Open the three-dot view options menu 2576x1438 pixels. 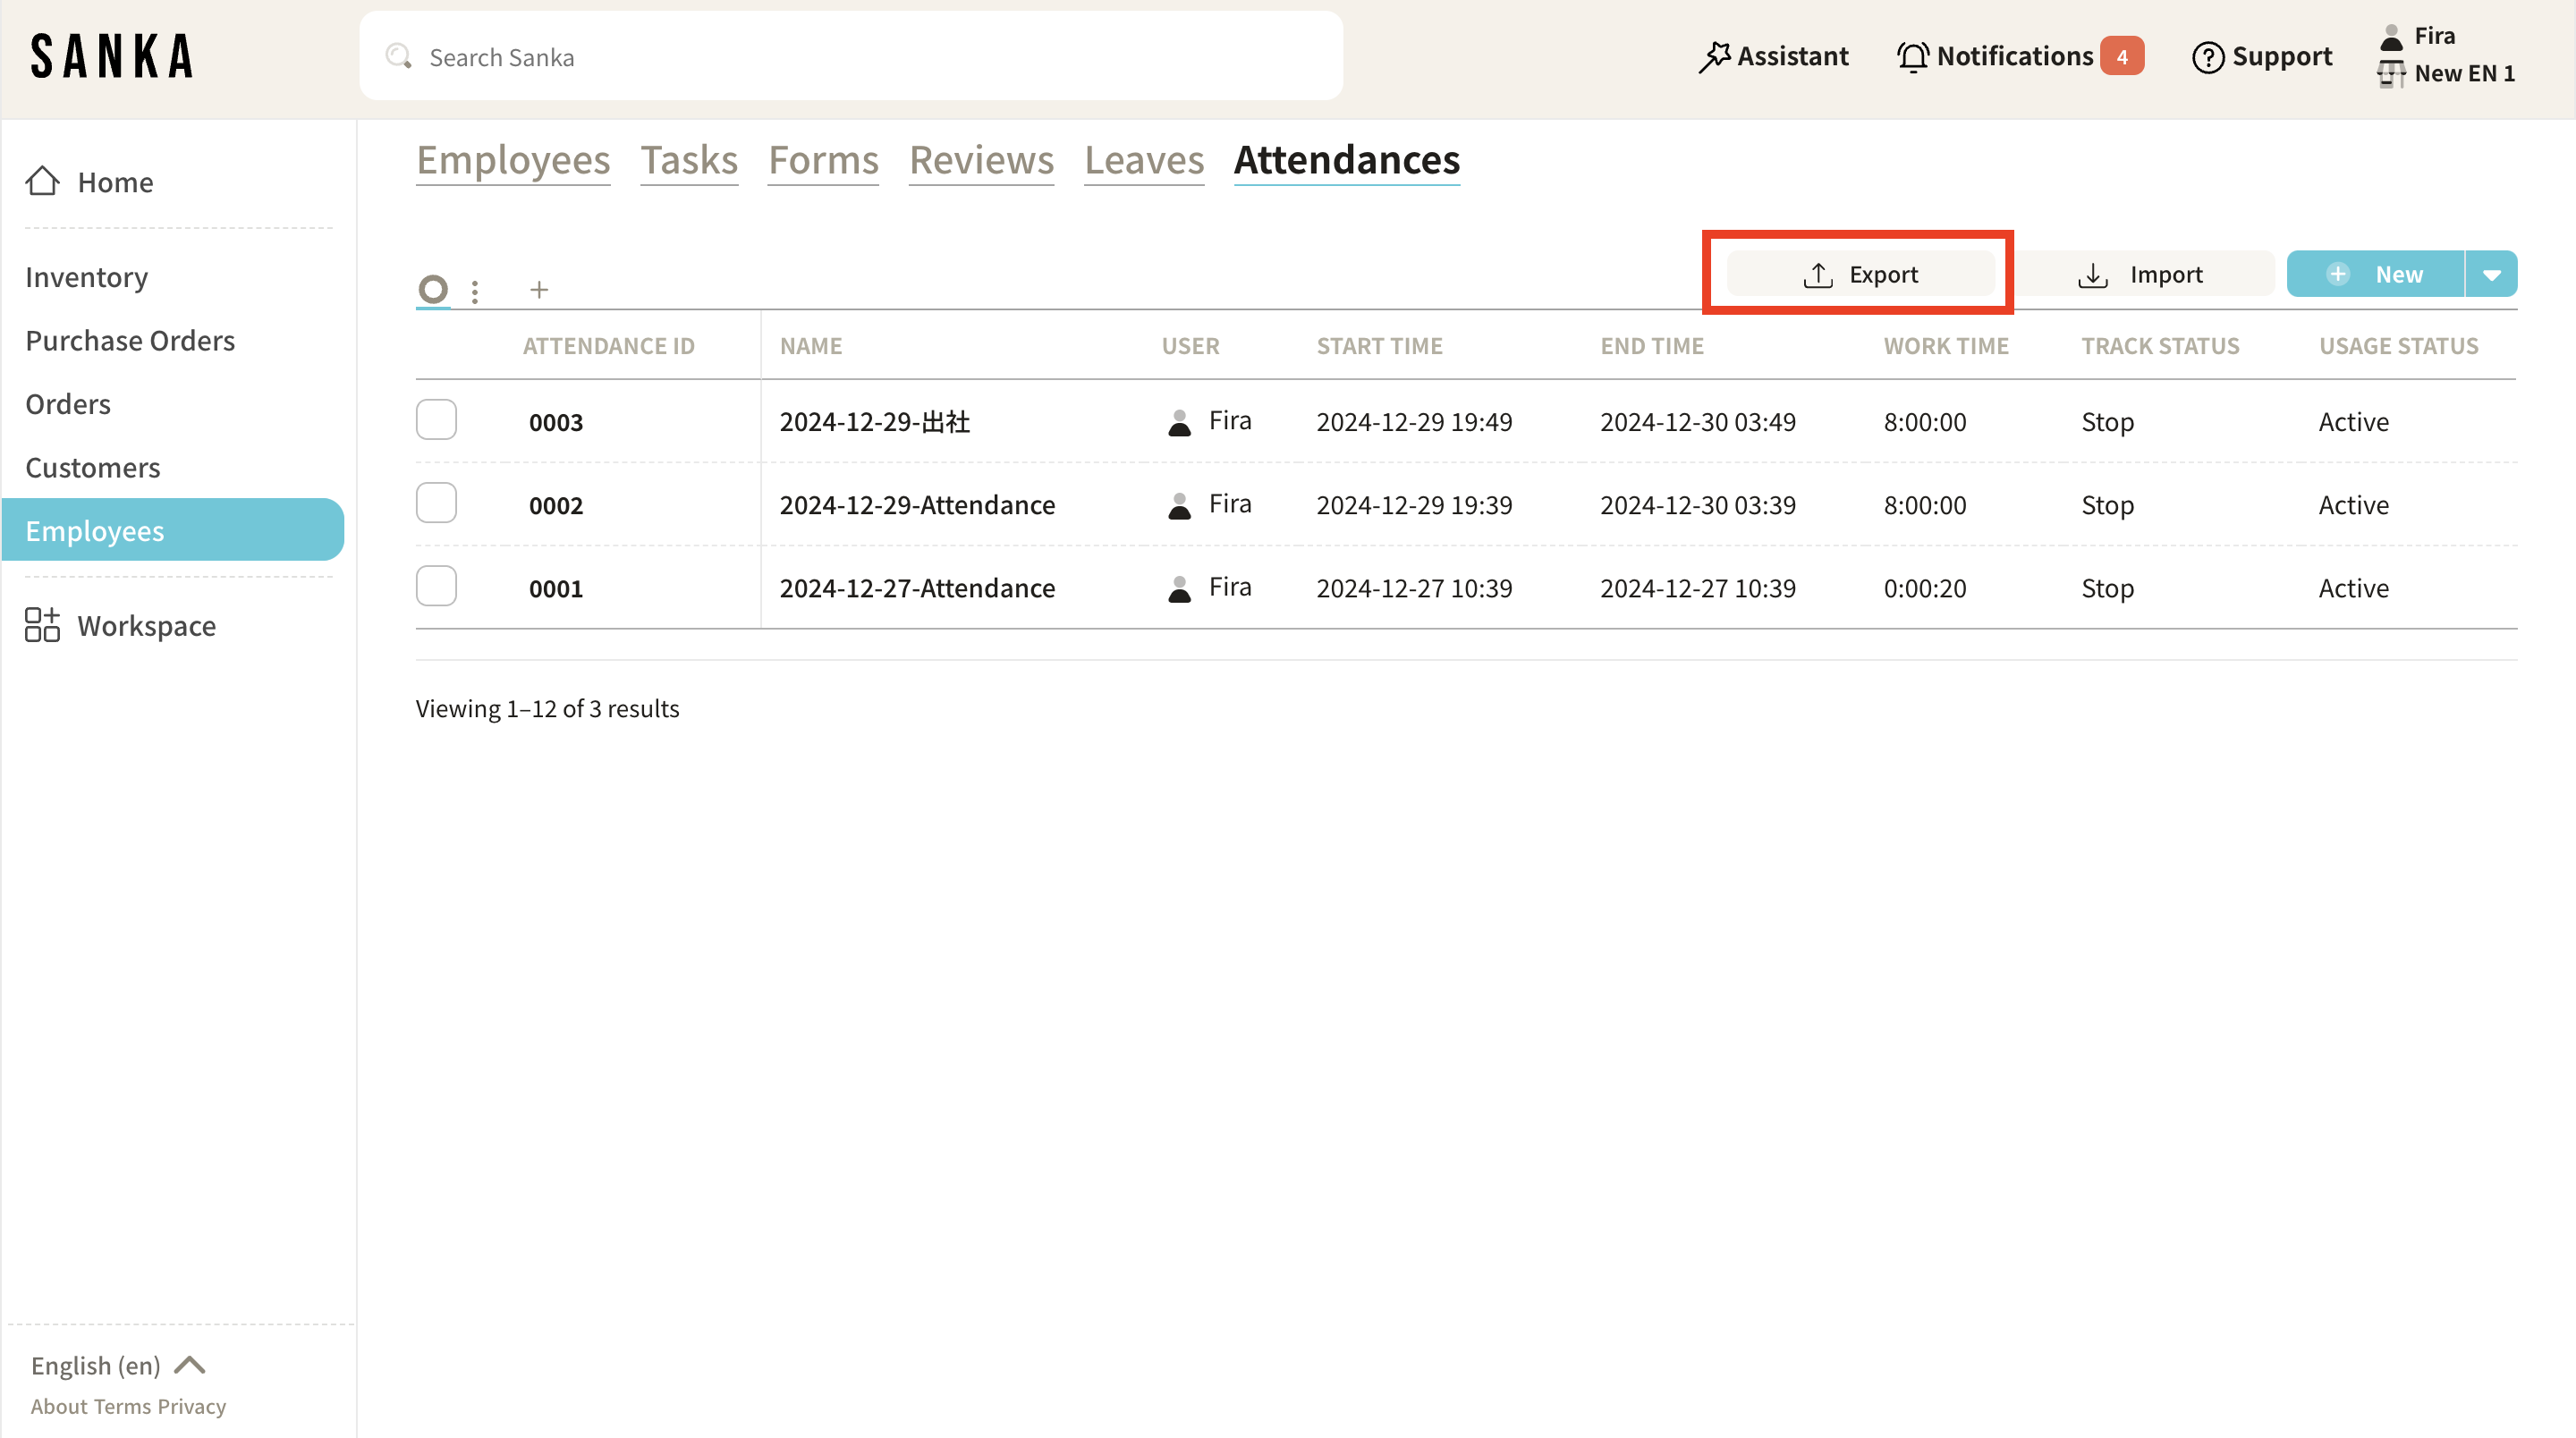point(475,291)
